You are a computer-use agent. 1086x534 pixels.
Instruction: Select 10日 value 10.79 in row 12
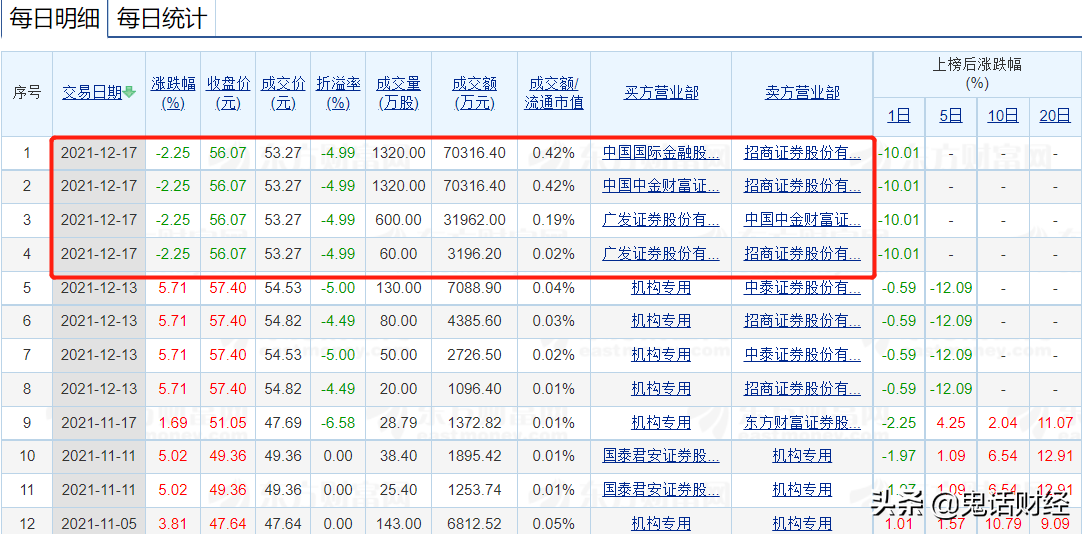pyautogui.click(x=1003, y=523)
